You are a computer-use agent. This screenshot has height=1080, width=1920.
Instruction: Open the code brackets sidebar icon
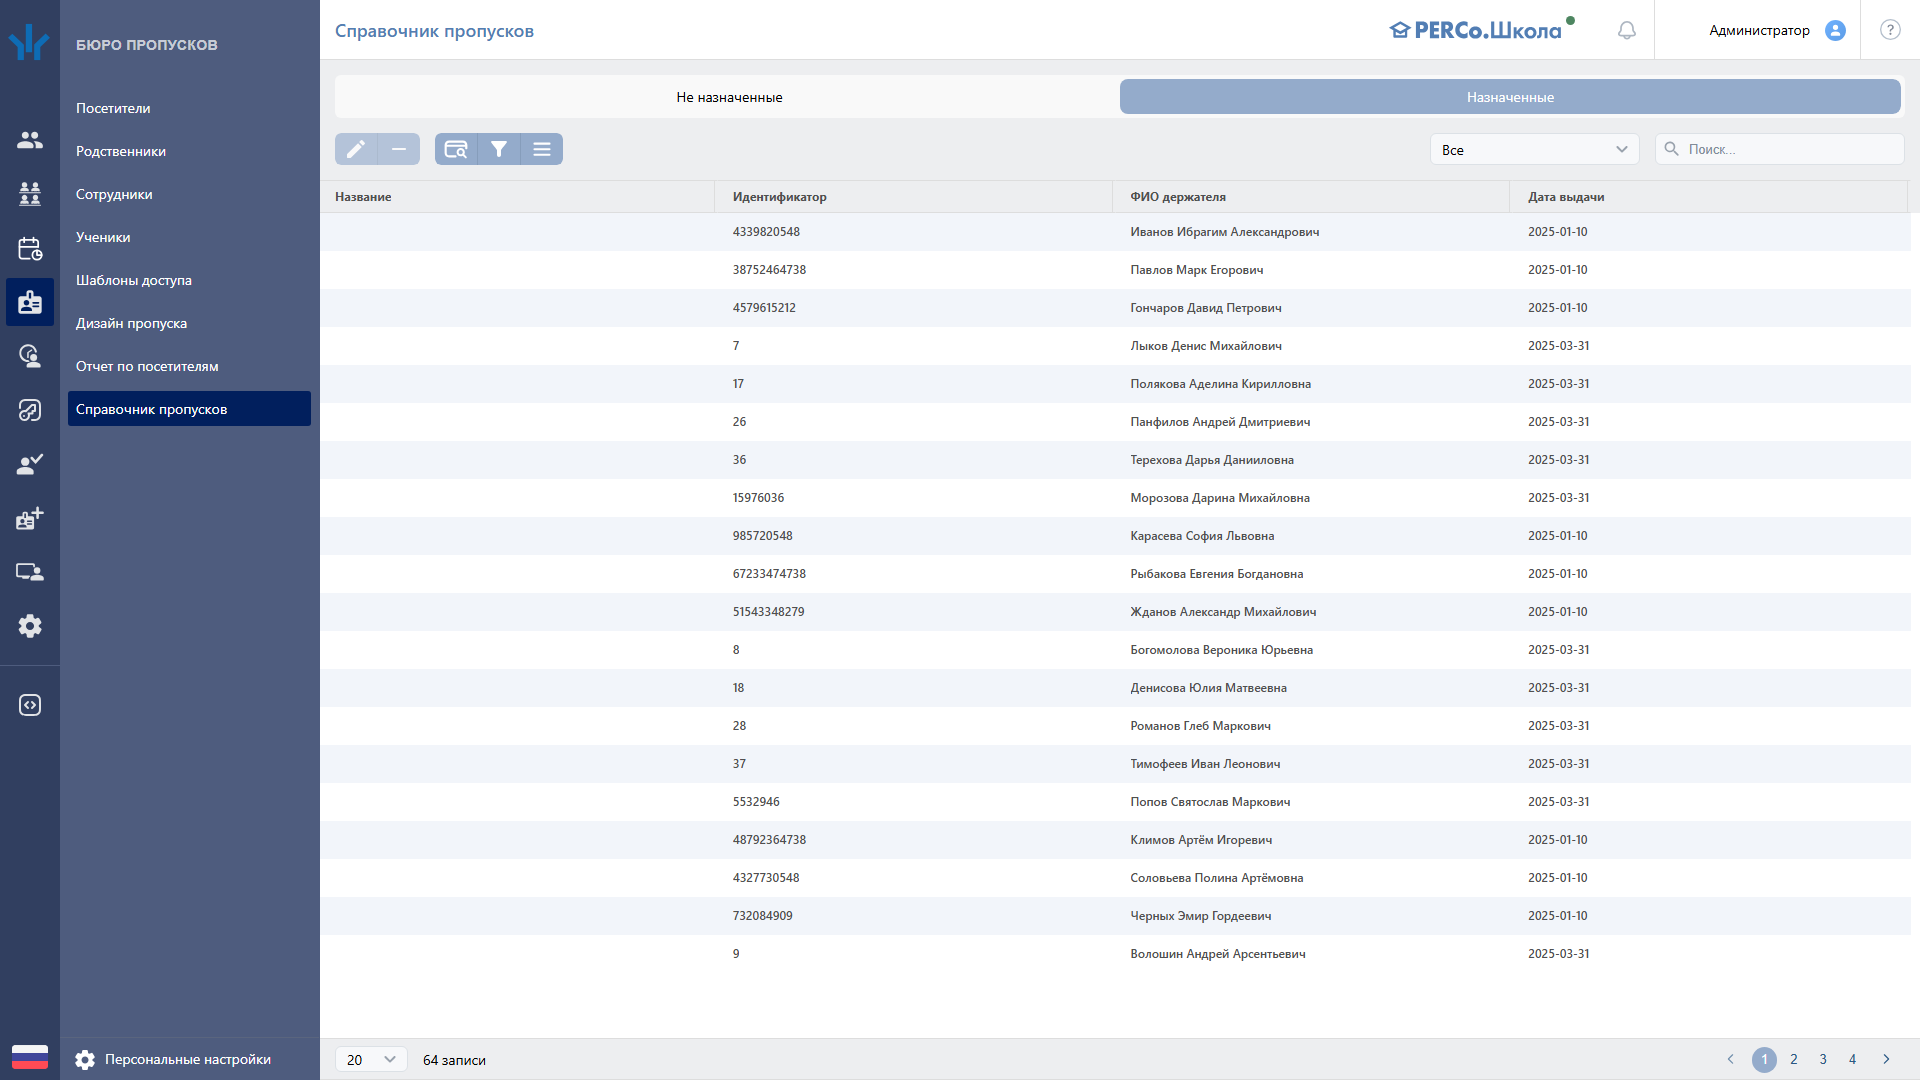[x=30, y=705]
